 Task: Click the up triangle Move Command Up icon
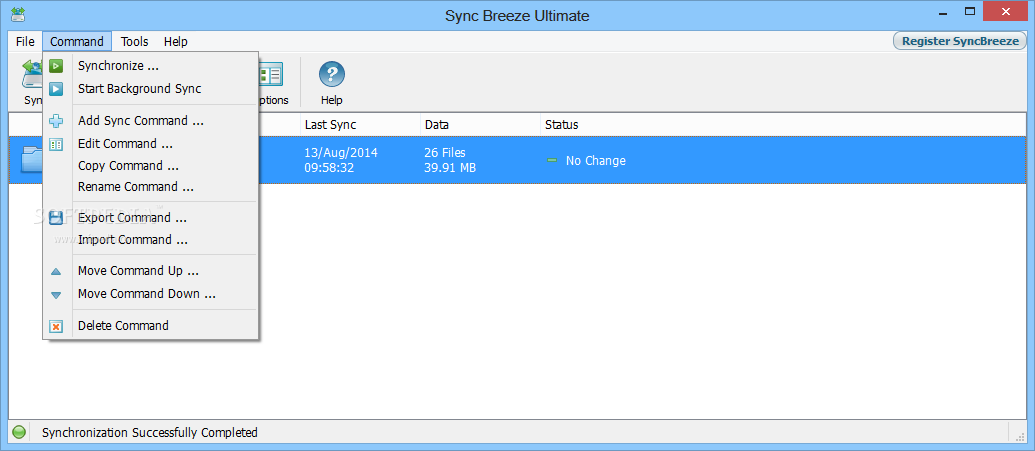pos(56,271)
